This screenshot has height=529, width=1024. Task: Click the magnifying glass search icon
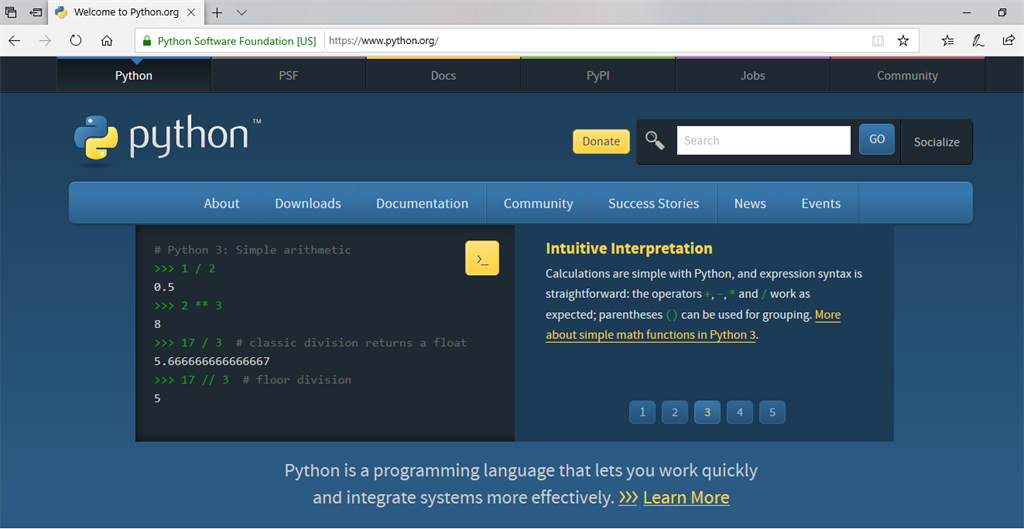655,140
